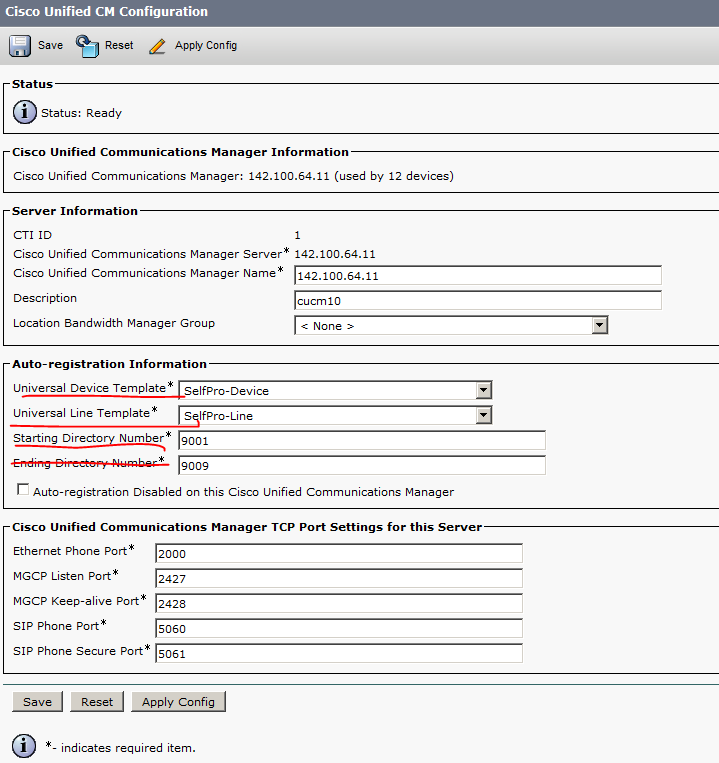
Task: Click the MGCP Listen Port field
Action: pyautogui.click(x=339, y=579)
